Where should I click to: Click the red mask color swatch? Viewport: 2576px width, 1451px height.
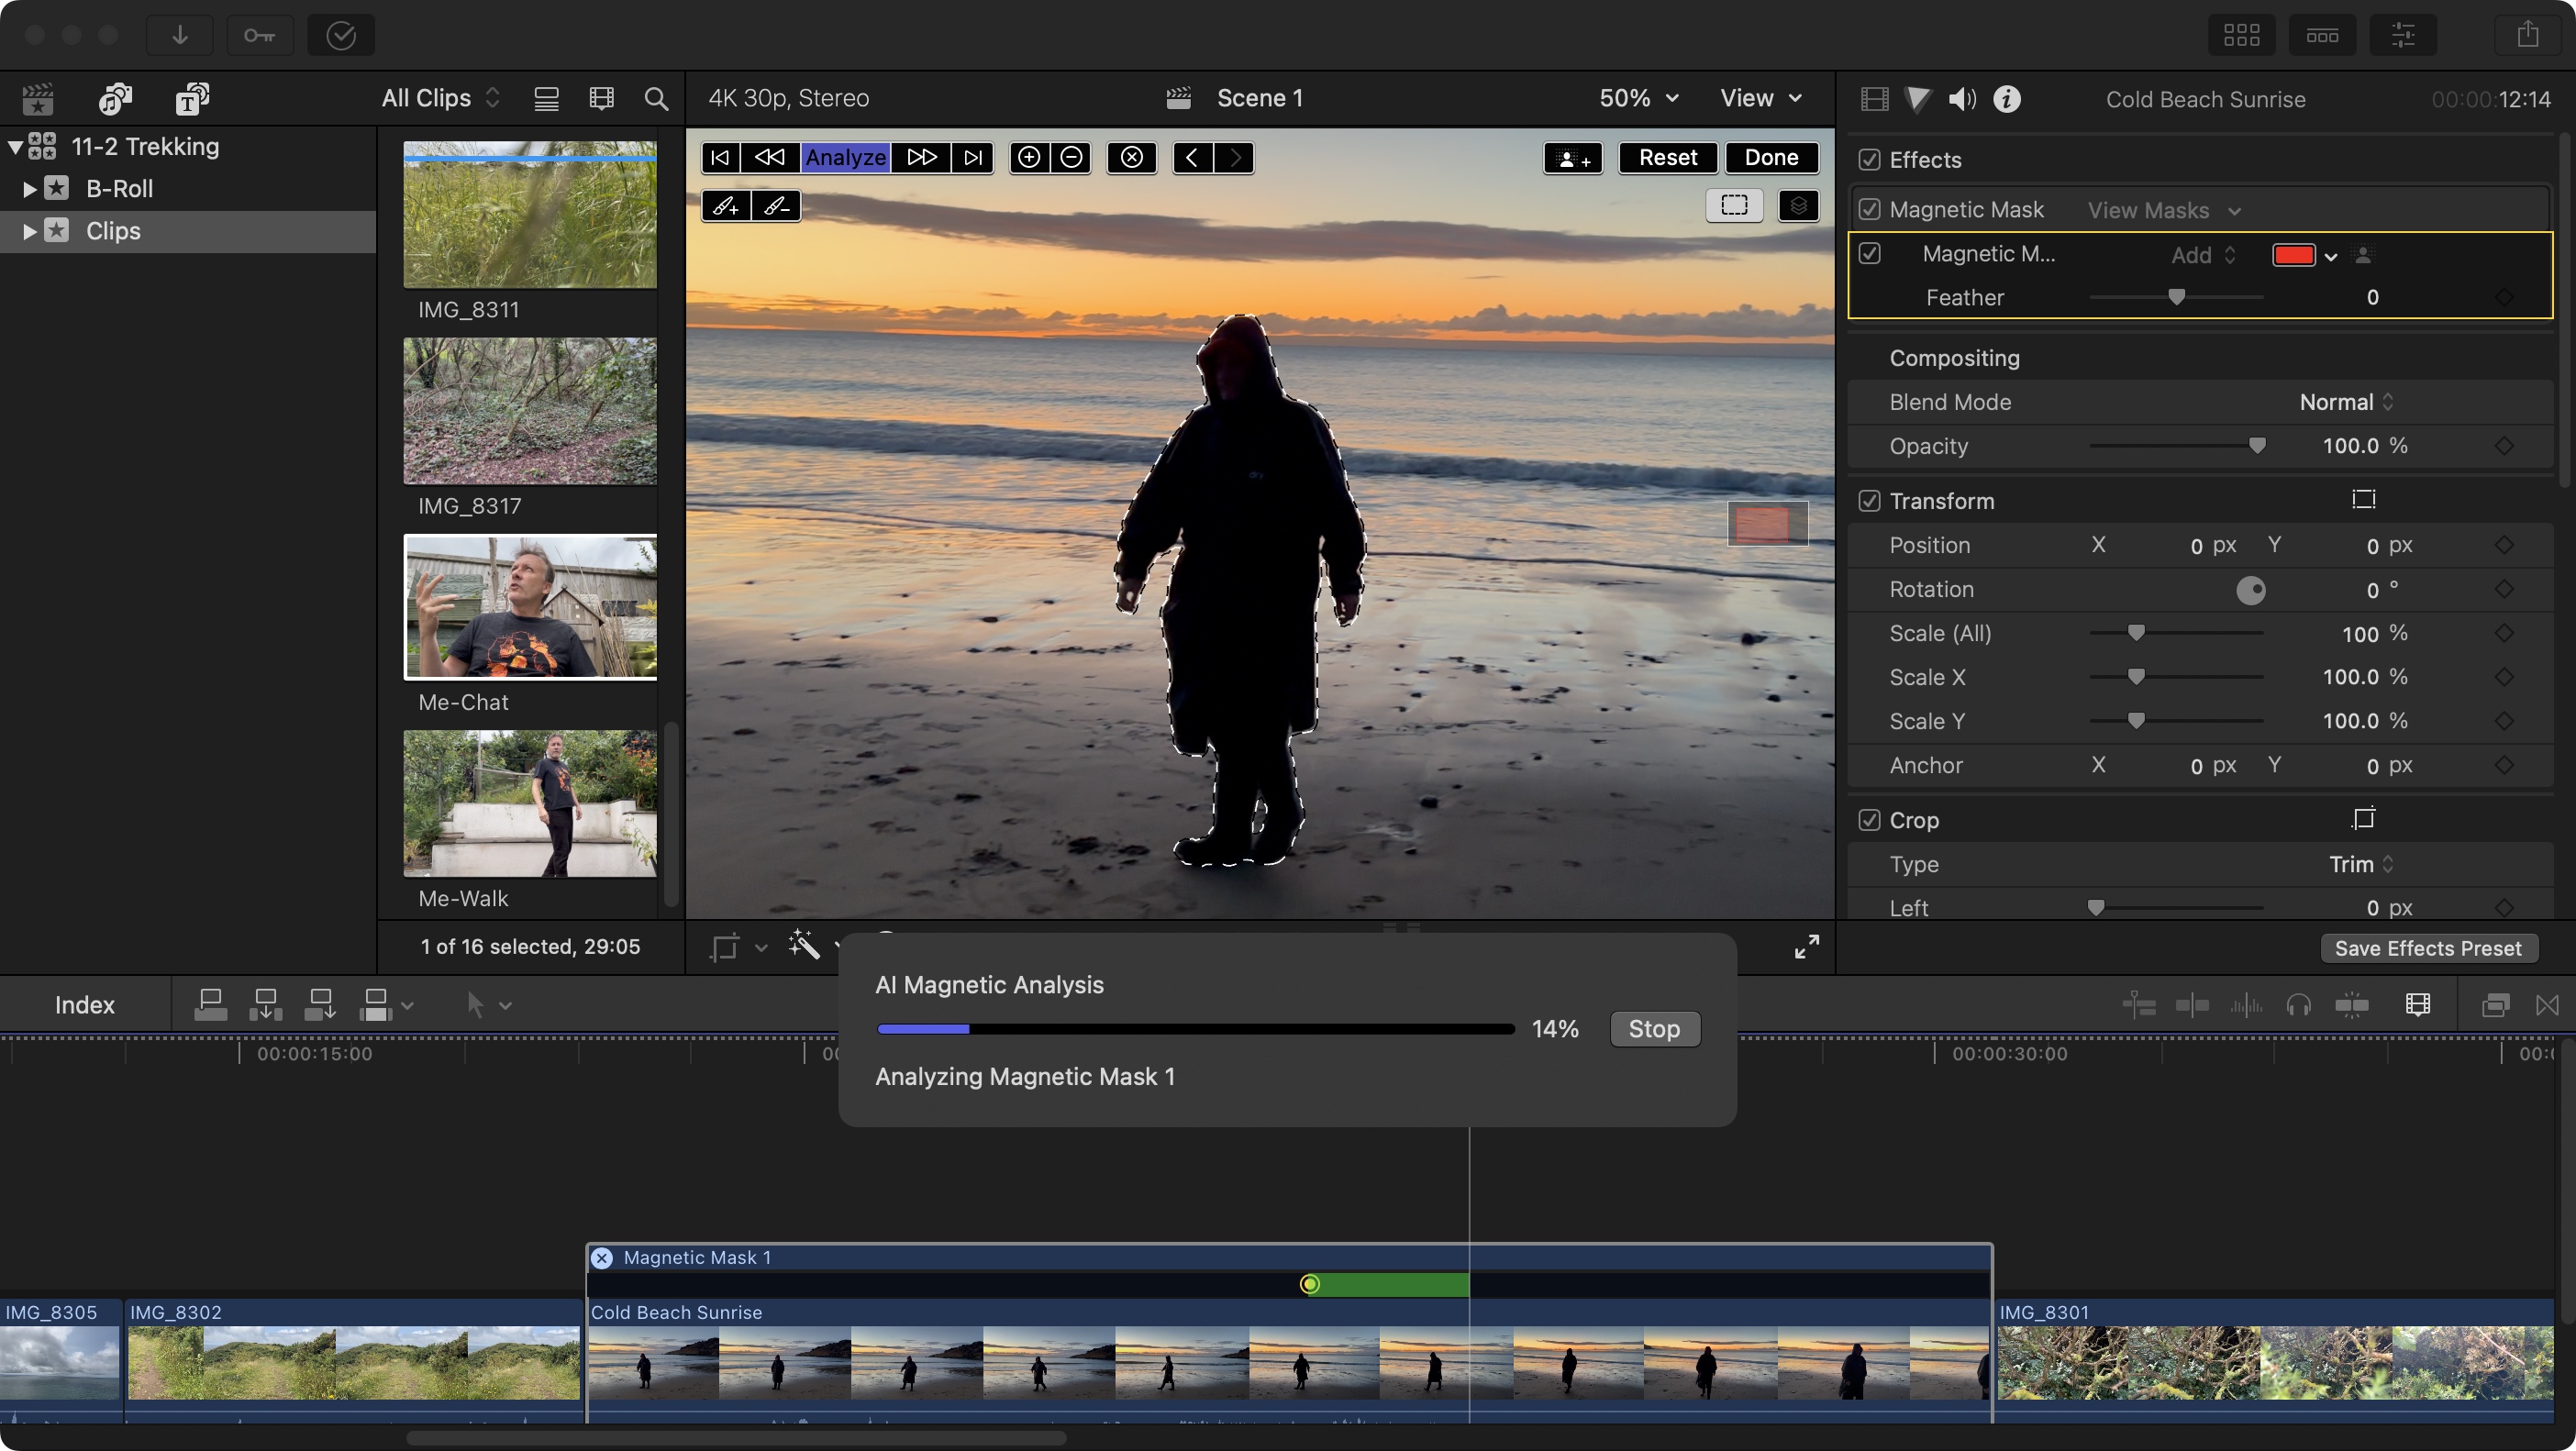point(2295,255)
